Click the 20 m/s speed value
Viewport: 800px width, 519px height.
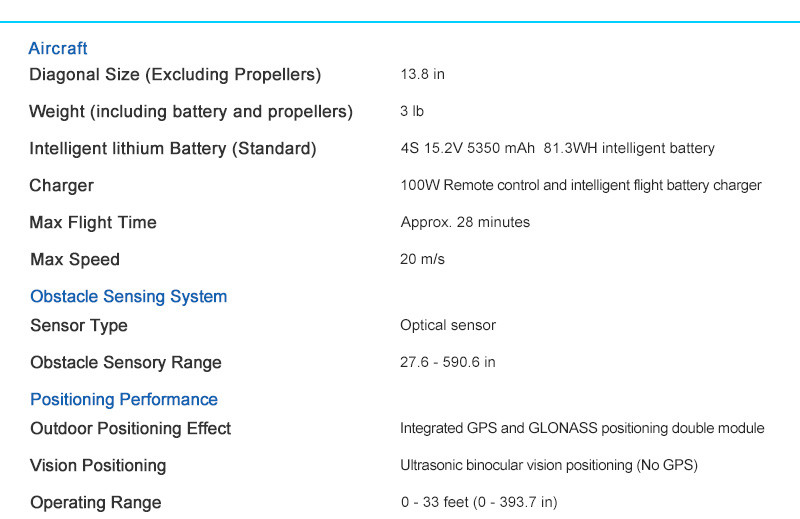point(422,259)
